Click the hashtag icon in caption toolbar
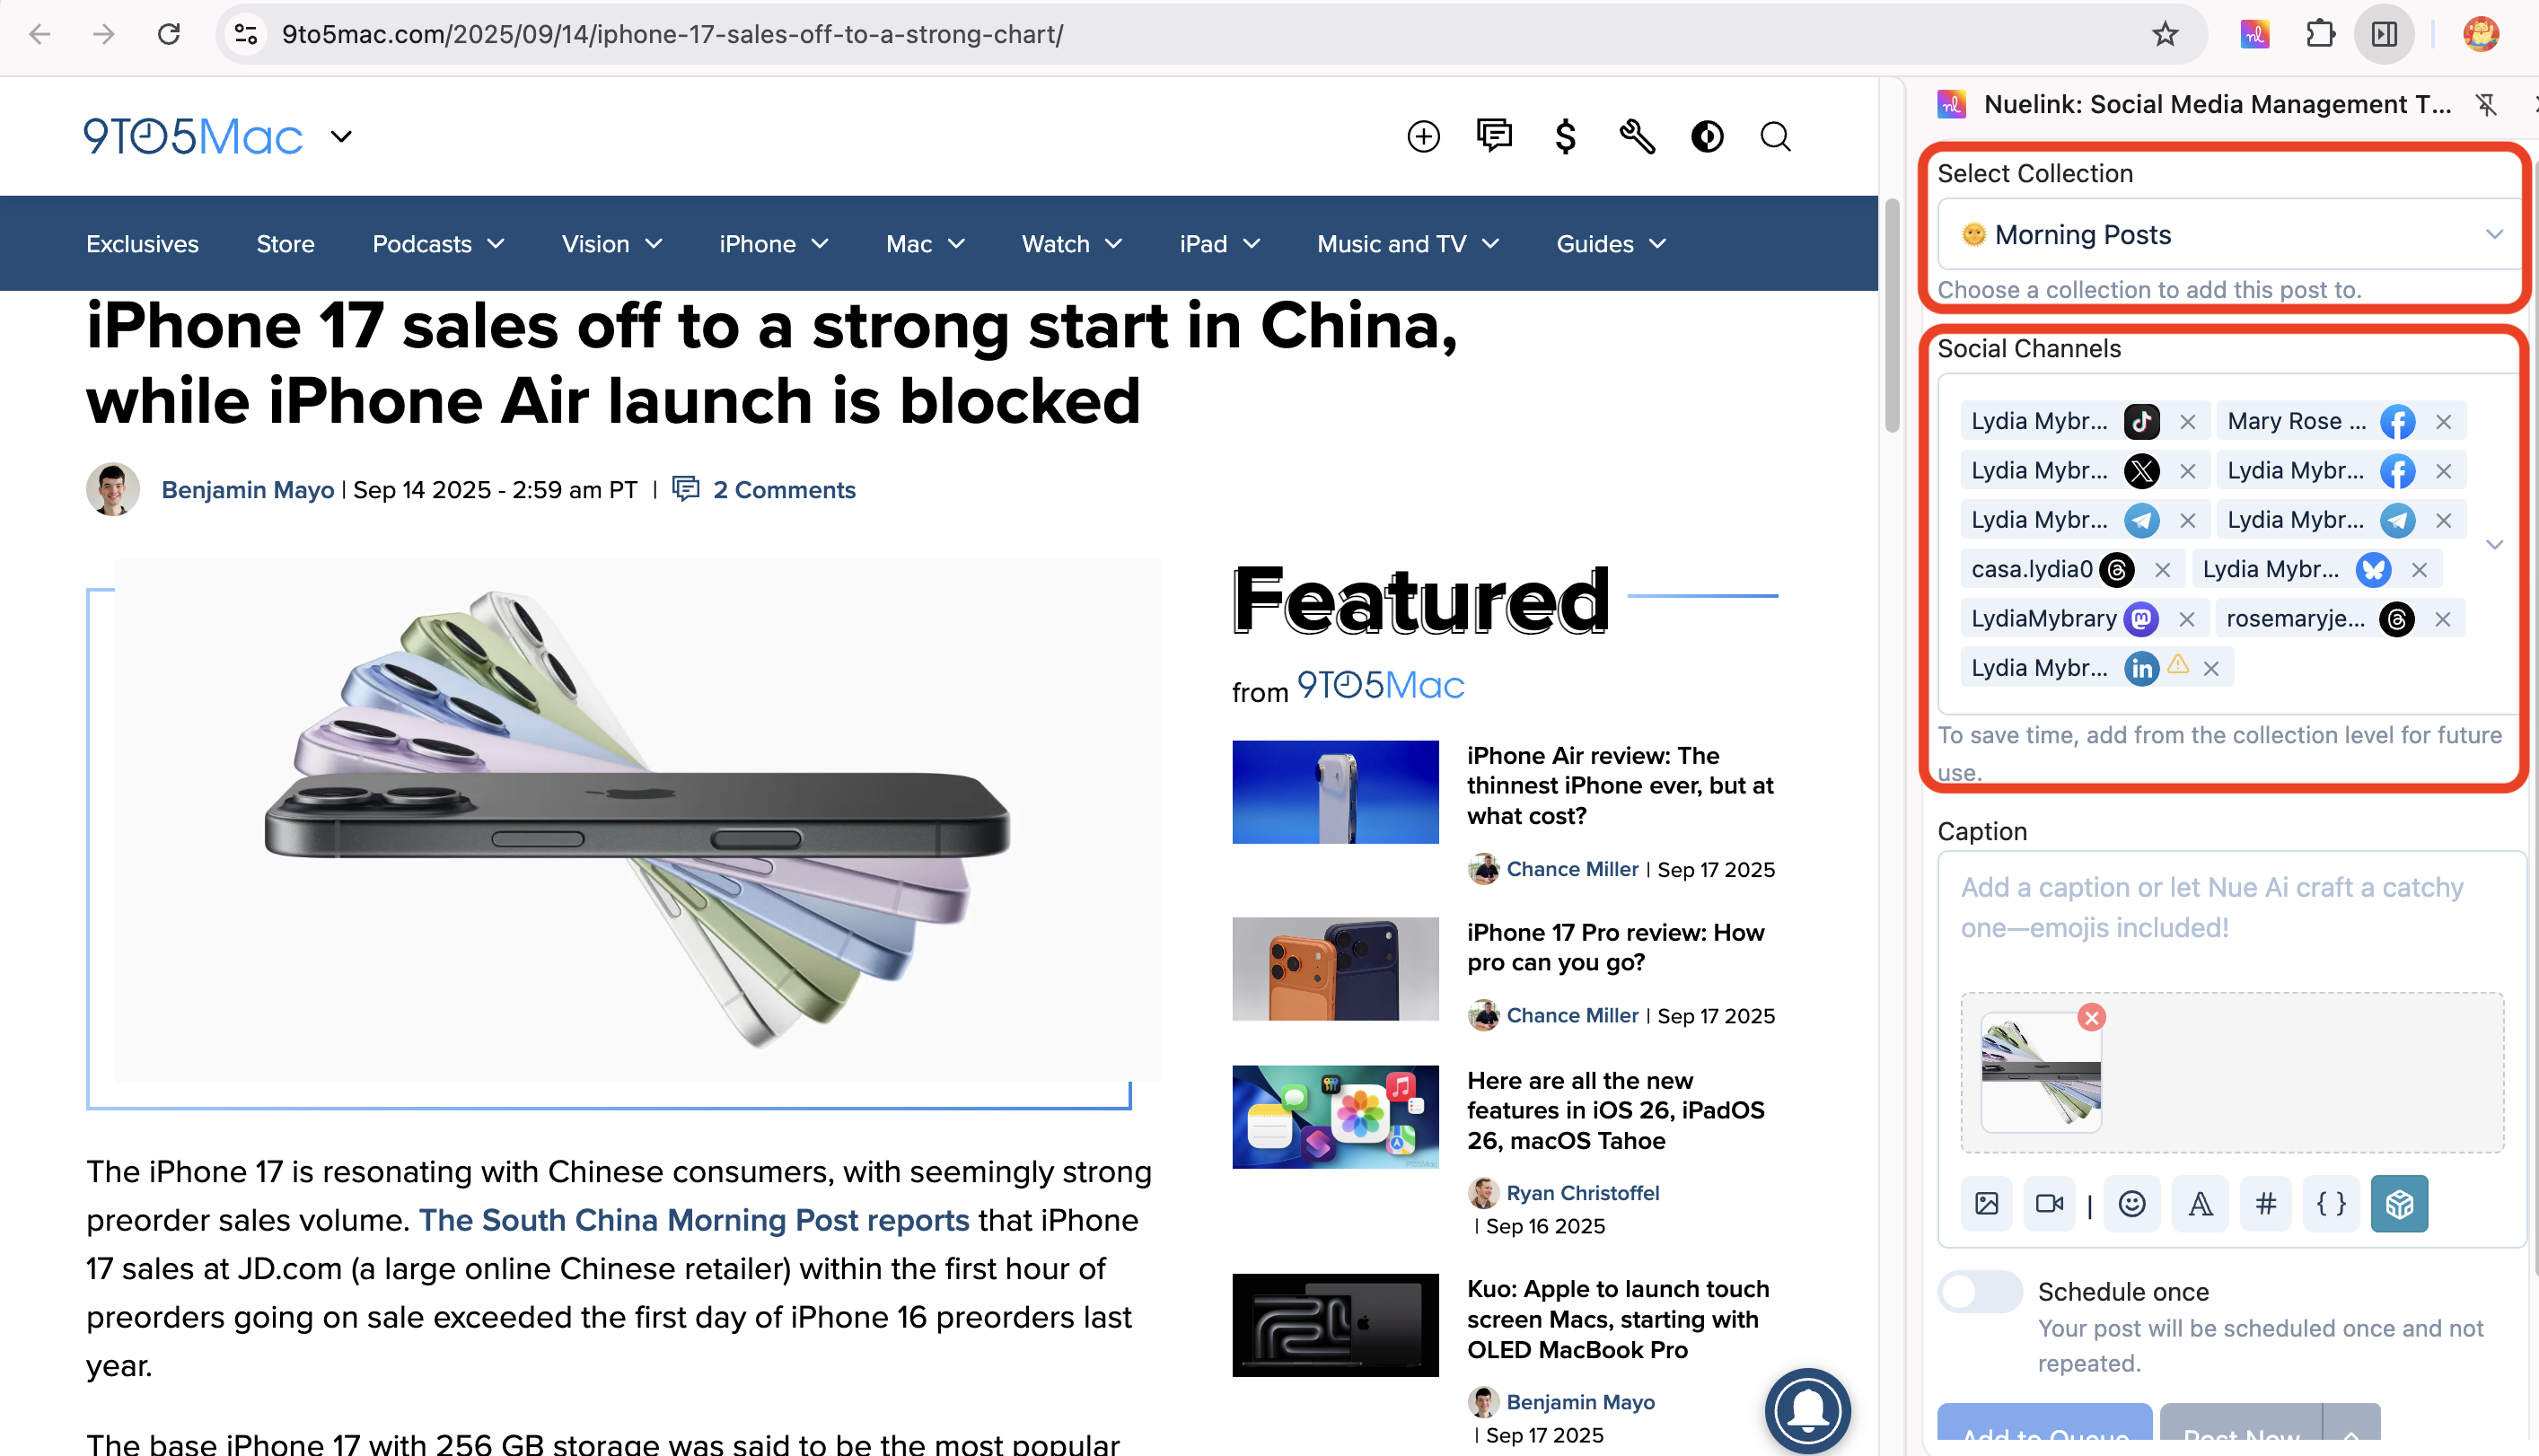This screenshot has width=2539, height=1456. coord(2265,1203)
